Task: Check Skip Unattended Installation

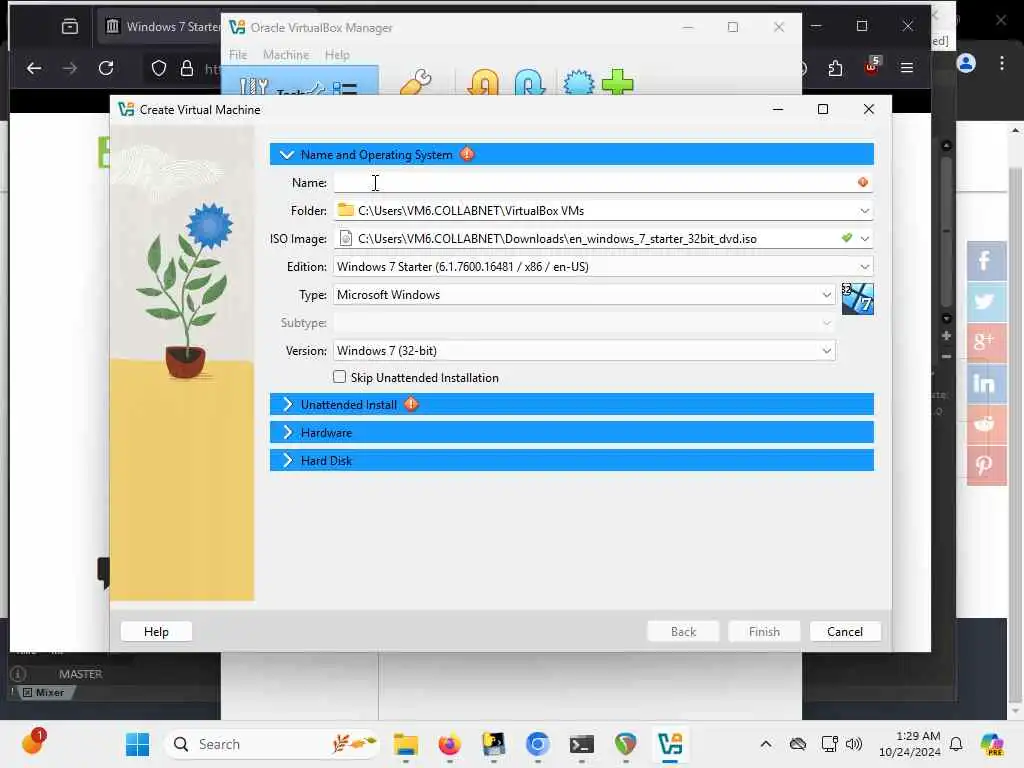Action: pyautogui.click(x=340, y=377)
